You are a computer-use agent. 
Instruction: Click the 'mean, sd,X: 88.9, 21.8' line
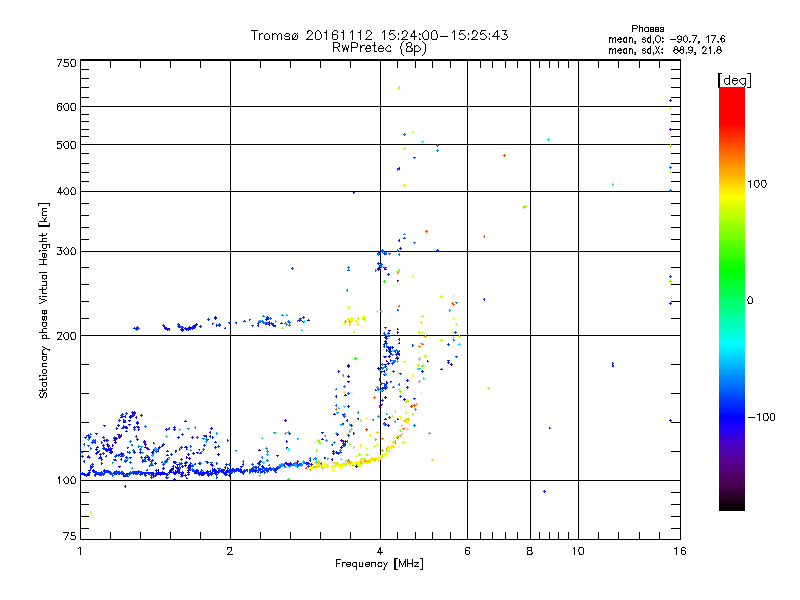click(665, 50)
